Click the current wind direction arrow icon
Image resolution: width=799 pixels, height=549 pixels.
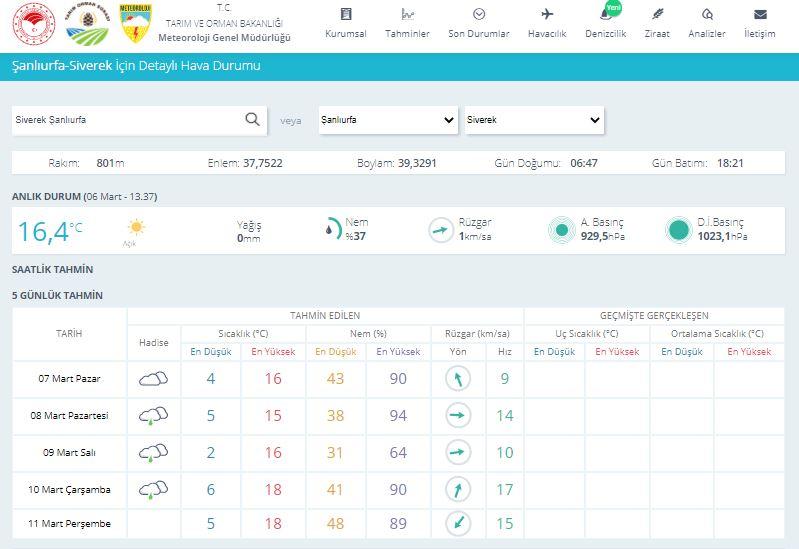[440, 230]
